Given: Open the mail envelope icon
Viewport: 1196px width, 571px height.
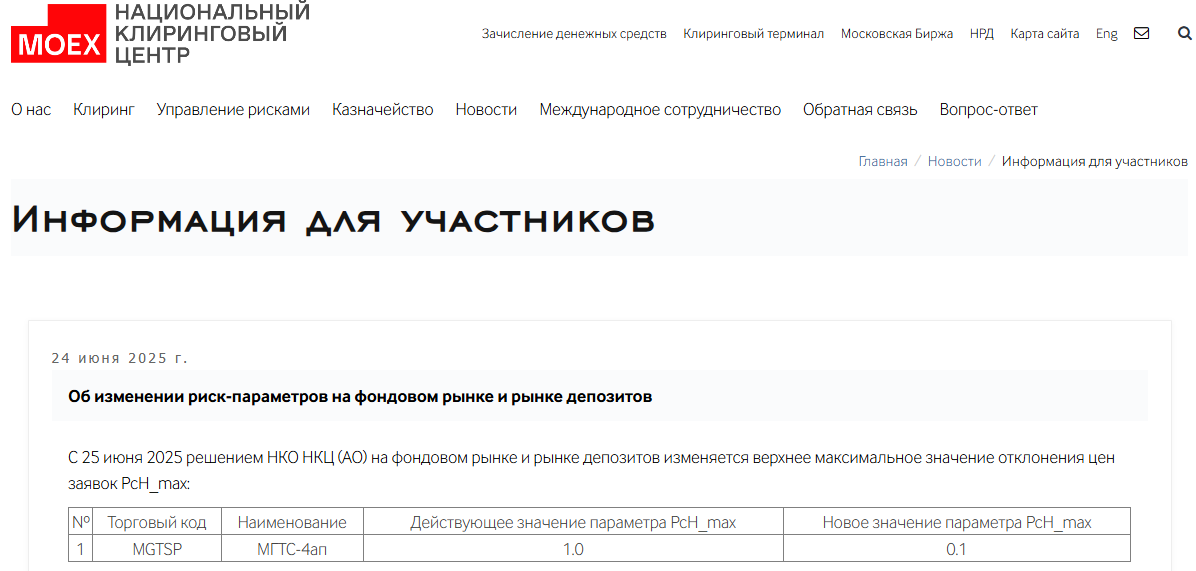Looking at the screenshot, I should 1141,34.
